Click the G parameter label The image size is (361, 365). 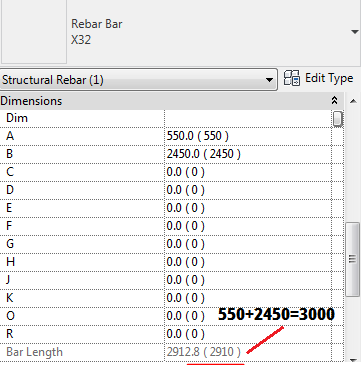coord(10,244)
